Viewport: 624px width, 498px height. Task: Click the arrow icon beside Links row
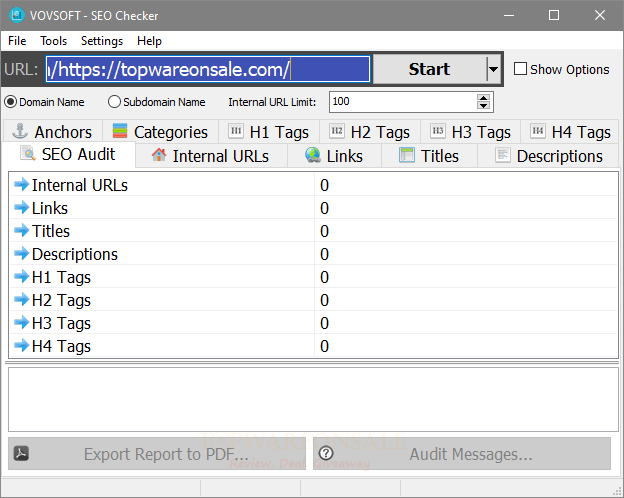click(x=21, y=207)
